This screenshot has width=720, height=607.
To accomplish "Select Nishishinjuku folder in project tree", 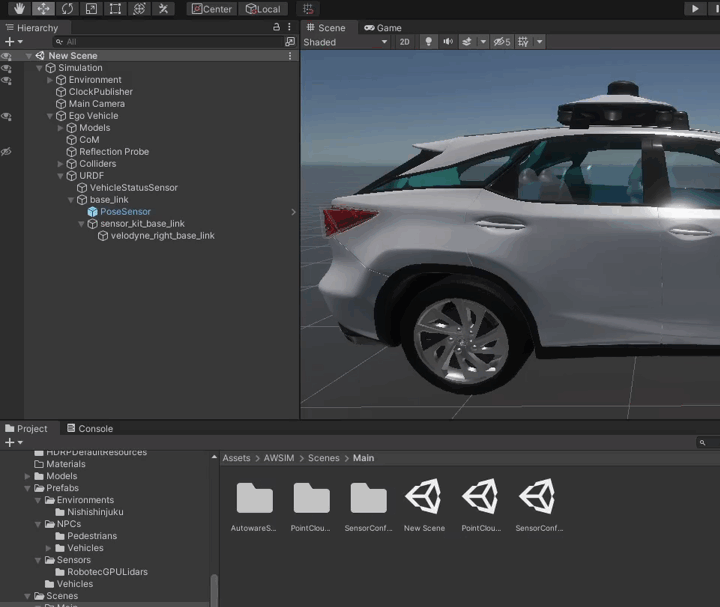I will tap(95, 512).
